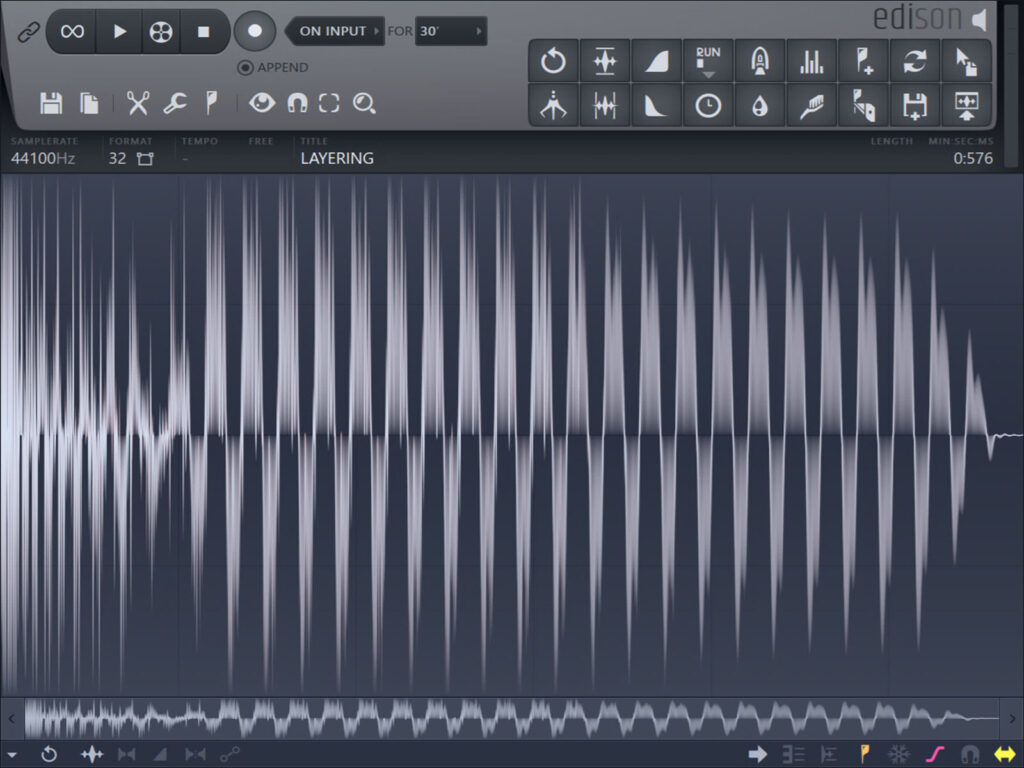
Task: Toggle the yellow double-arrow icon in bottom bar
Action: [1004, 755]
